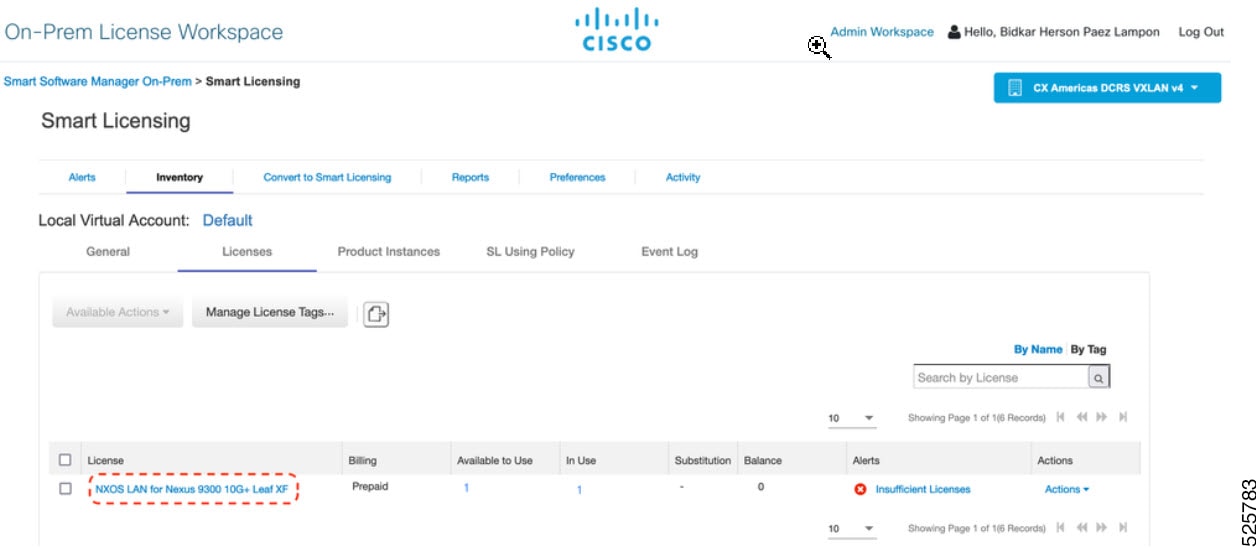The height and width of the screenshot is (548, 1256).
Task: Click the search magnifier icon
Action: click(x=1098, y=378)
